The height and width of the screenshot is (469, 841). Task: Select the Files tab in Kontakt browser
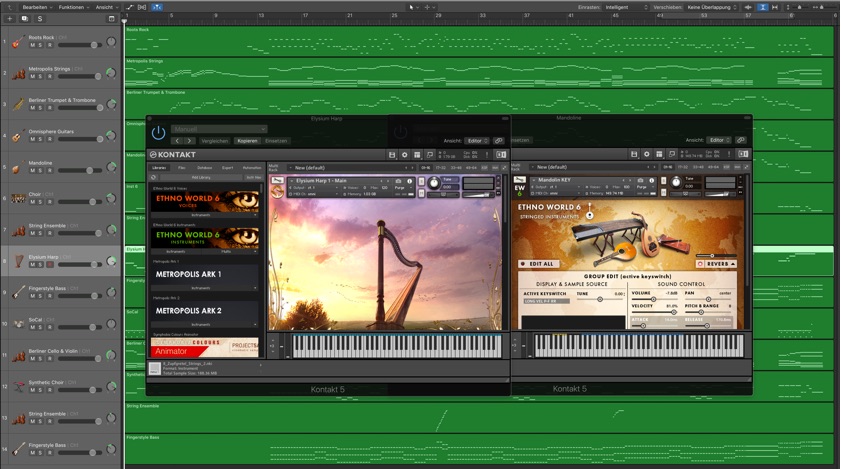(182, 168)
